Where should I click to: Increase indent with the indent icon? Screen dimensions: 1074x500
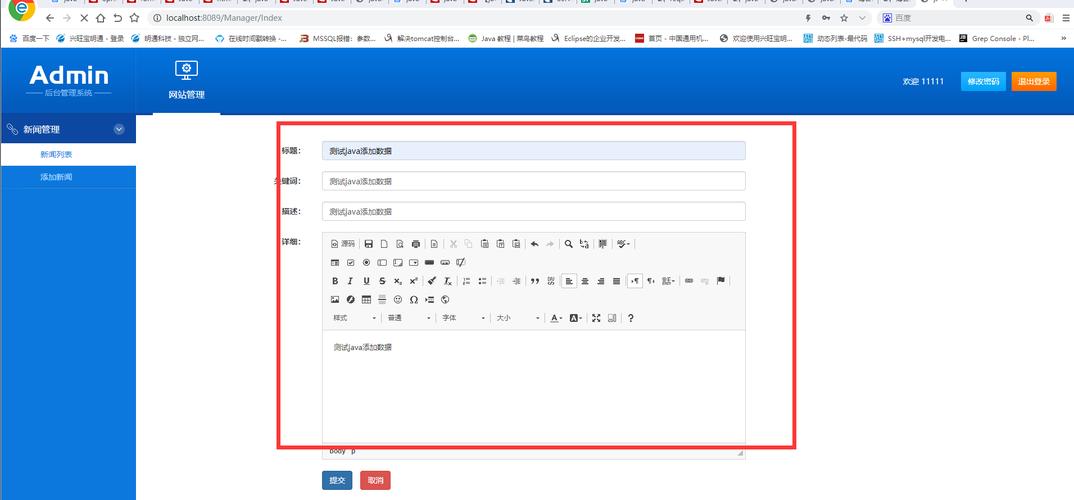(x=516, y=281)
